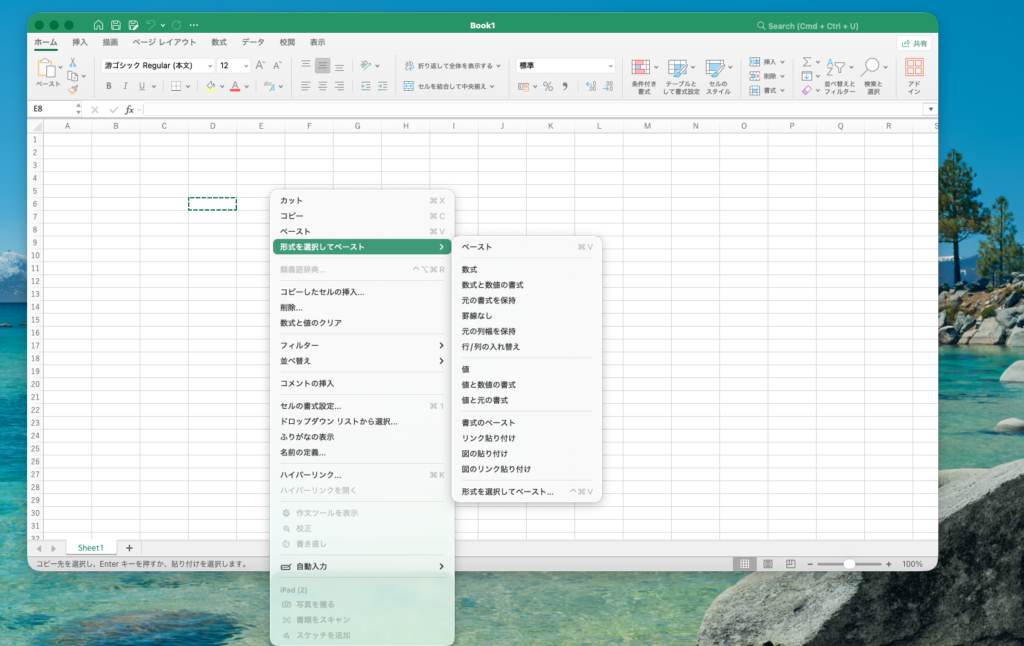Click the add-ins icon

click(x=914, y=68)
